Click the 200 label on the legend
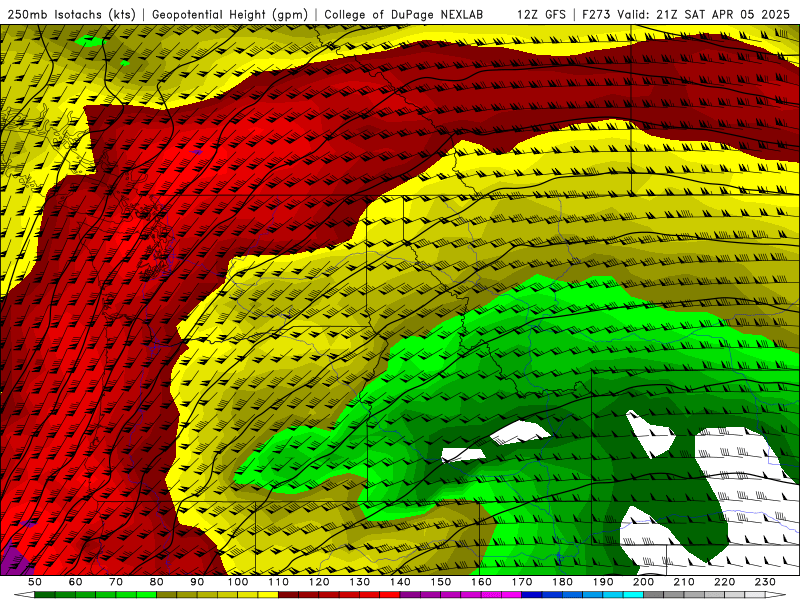Screen dimensions: 800x600 click(643, 582)
